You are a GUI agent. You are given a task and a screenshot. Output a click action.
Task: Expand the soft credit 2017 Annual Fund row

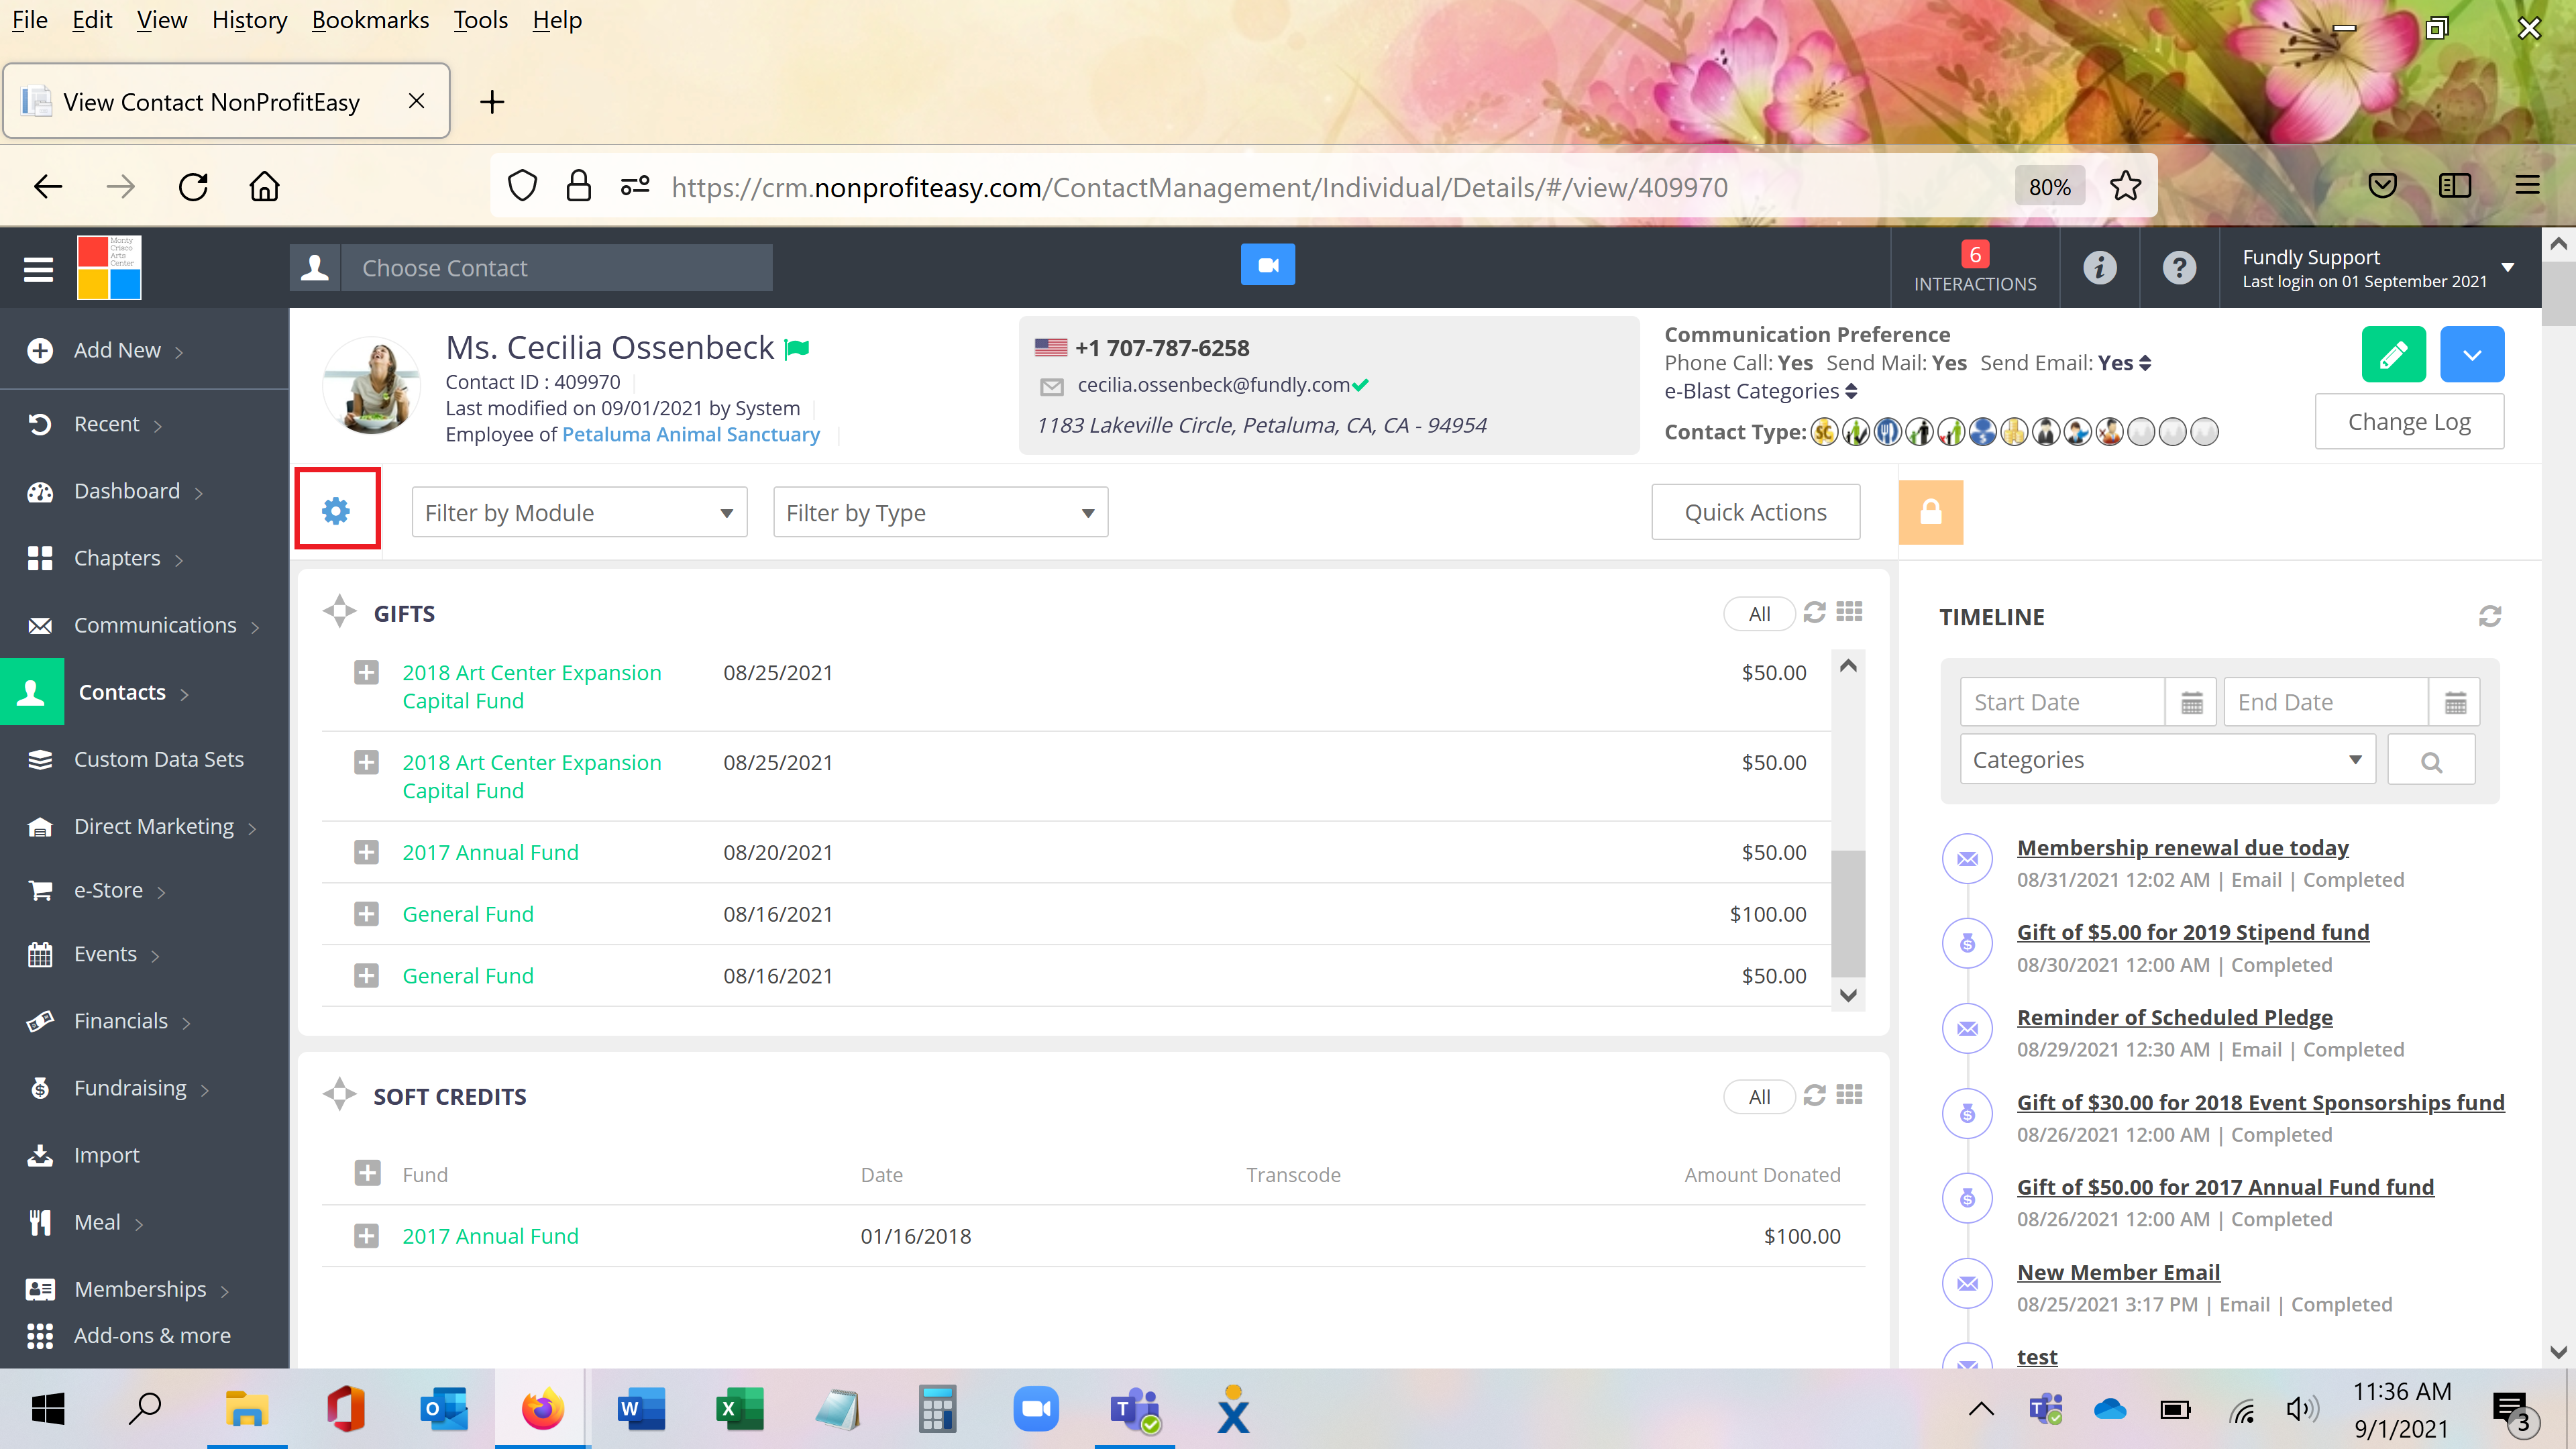366,1236
